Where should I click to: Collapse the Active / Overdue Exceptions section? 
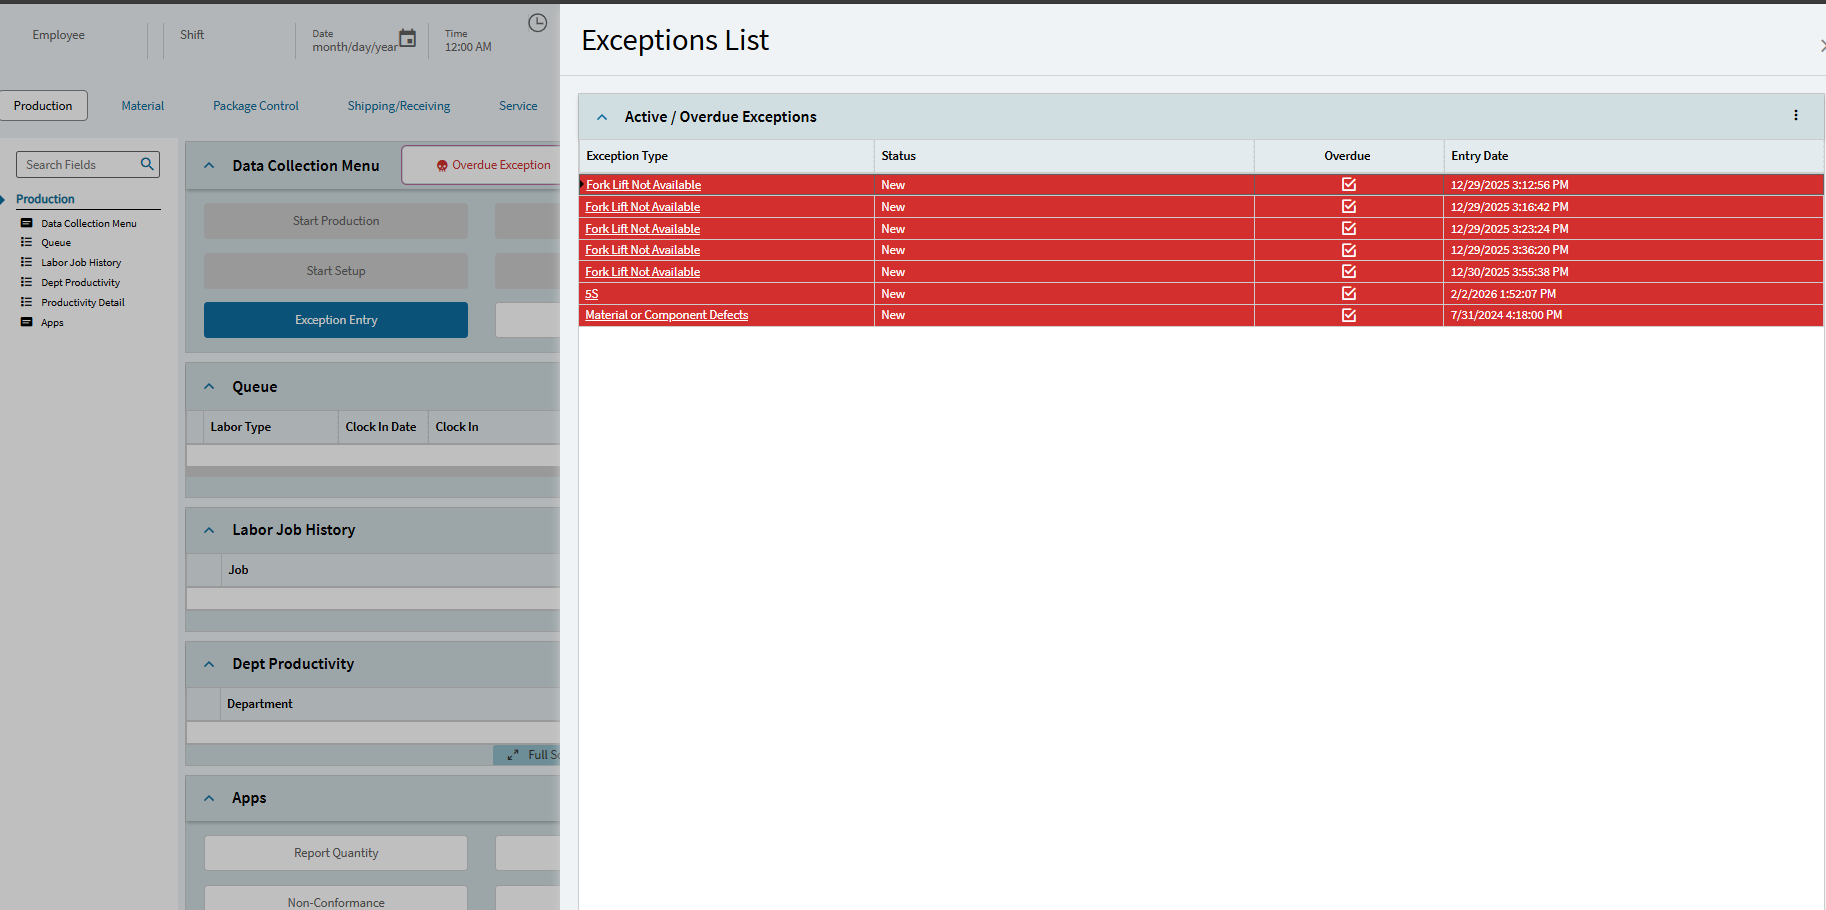click(x=602, y=117)
